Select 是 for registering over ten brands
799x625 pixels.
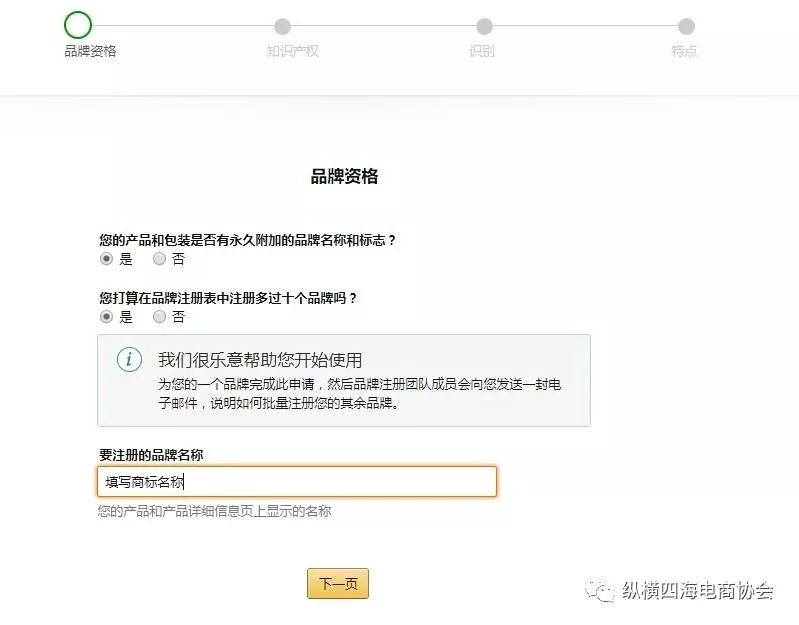click(x=106, y=317)
